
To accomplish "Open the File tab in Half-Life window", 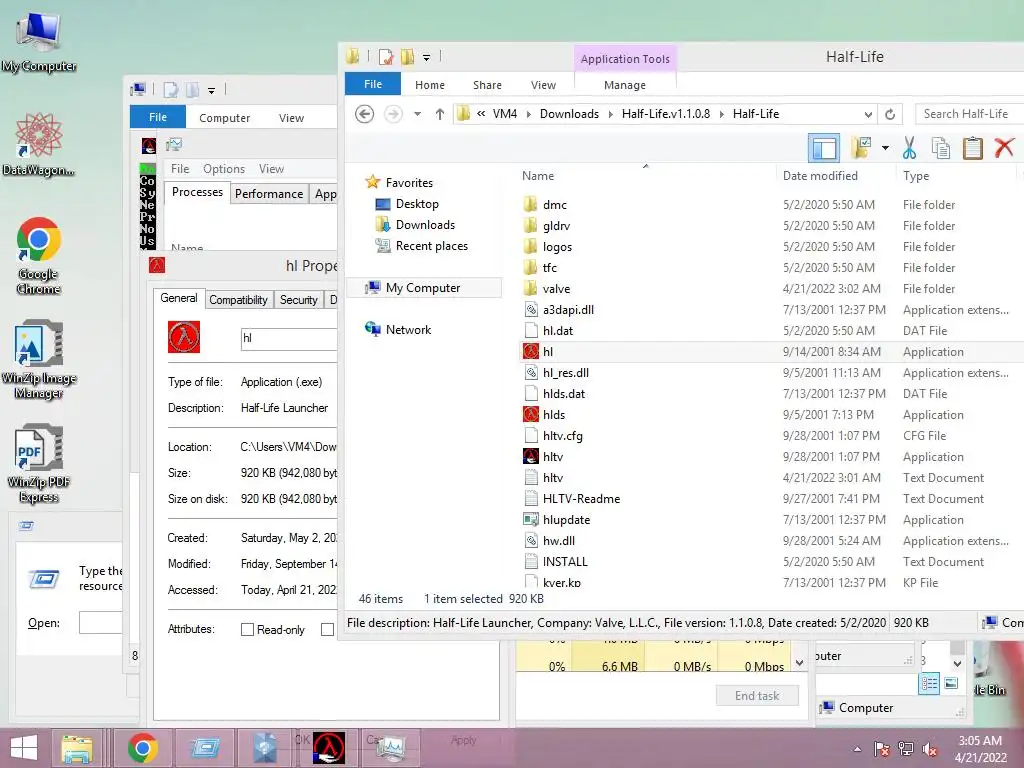I will [373, 84].
